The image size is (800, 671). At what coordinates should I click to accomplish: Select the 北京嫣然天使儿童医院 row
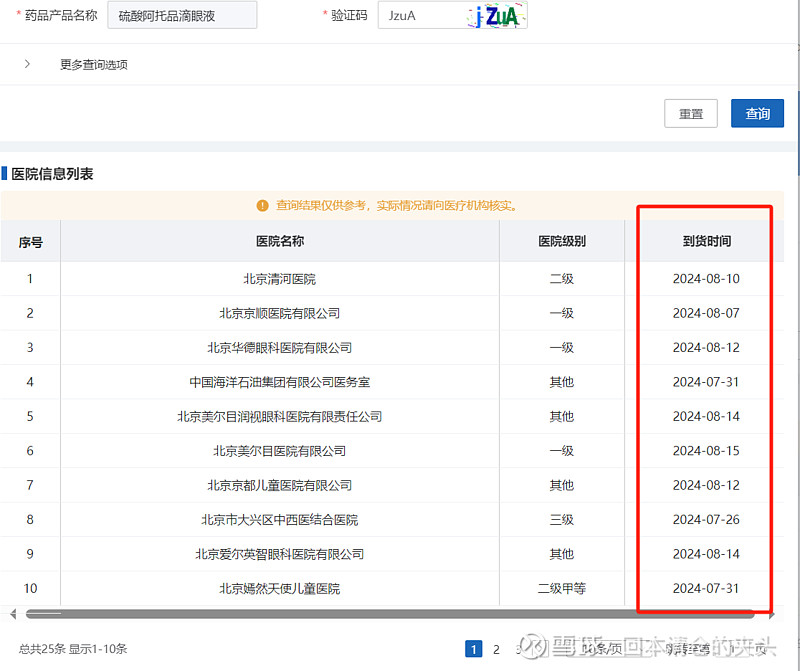[280, 588]
